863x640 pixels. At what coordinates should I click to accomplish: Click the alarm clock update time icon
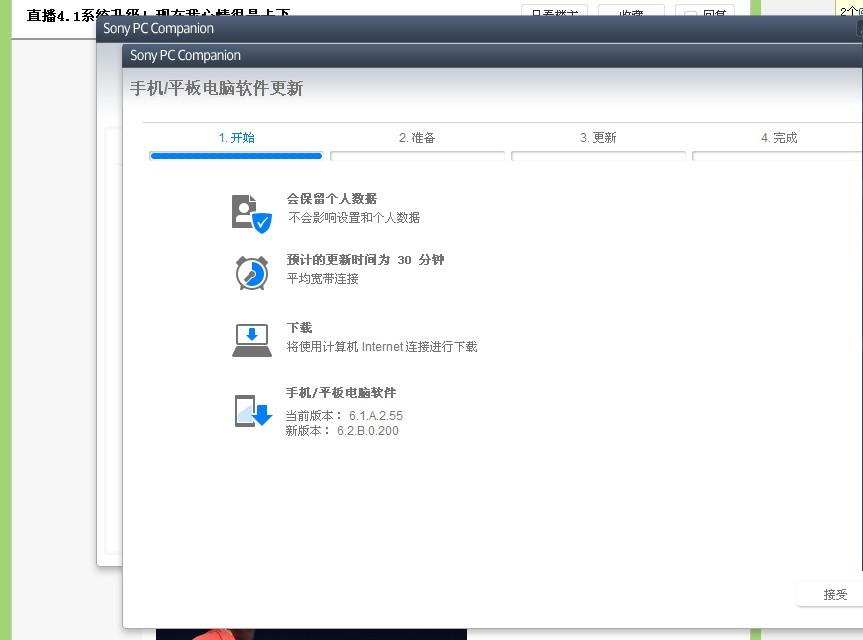click(x=252, y=273)
